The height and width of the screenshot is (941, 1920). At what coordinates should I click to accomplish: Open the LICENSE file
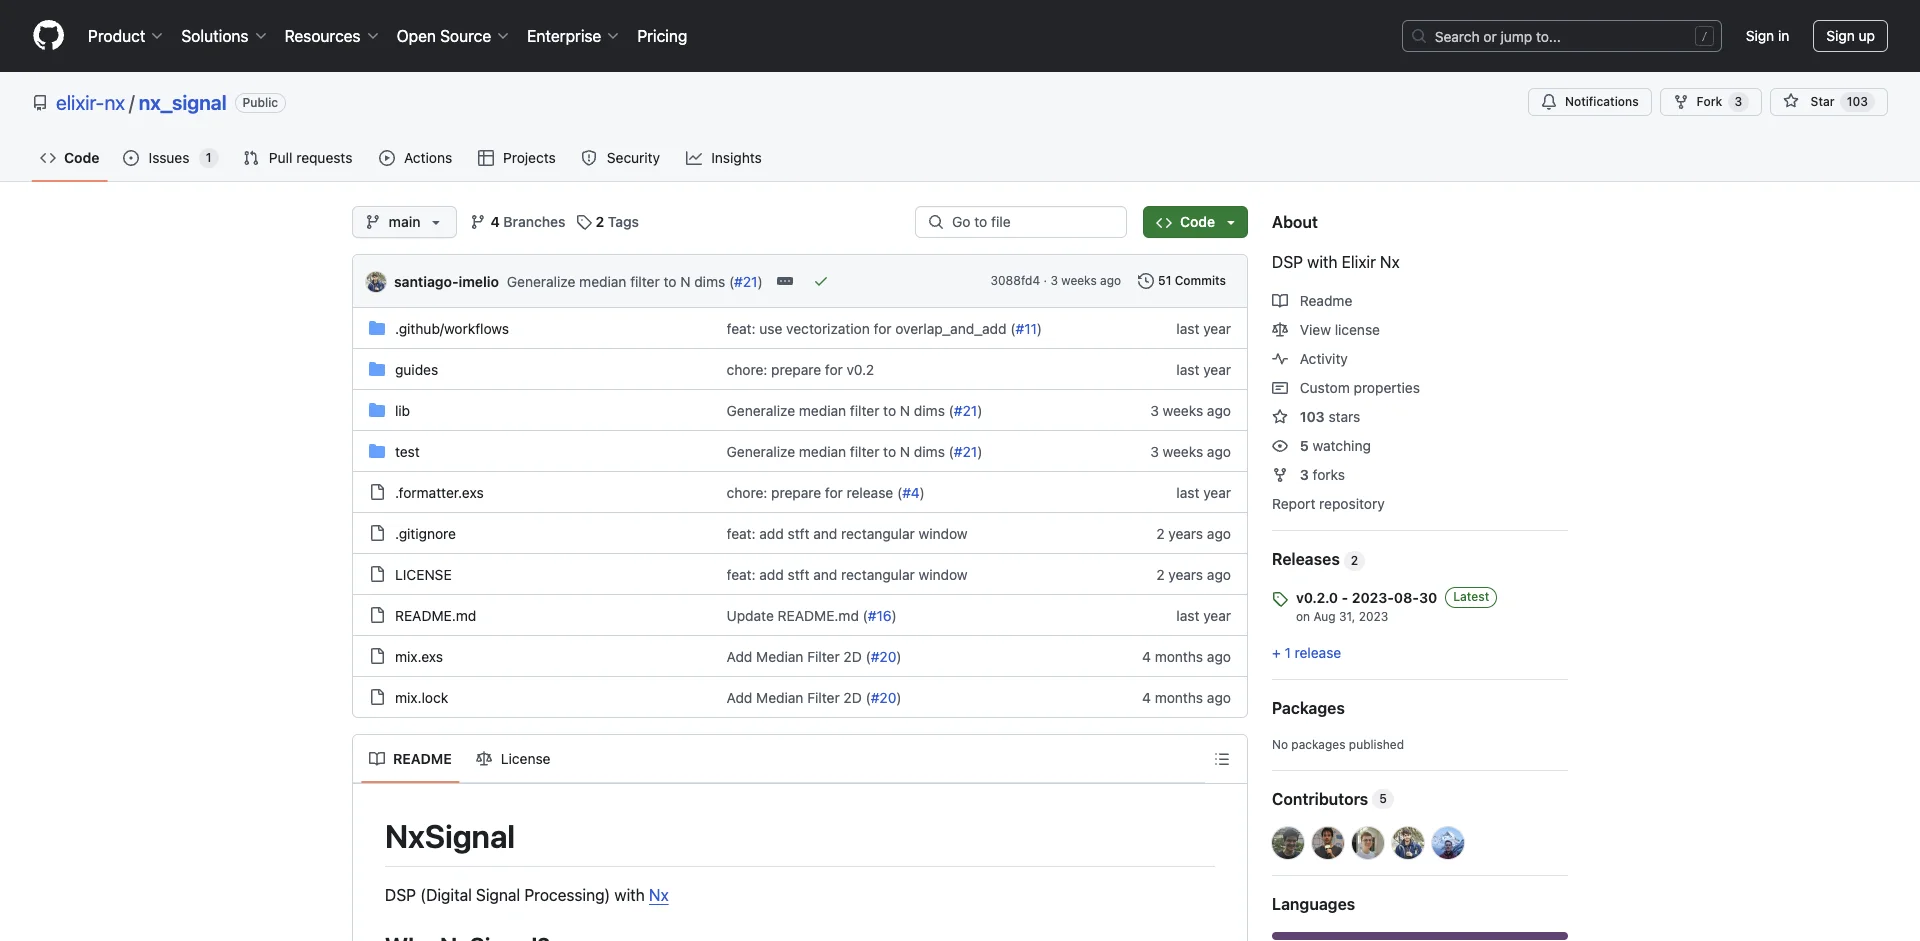coord(423,575)
